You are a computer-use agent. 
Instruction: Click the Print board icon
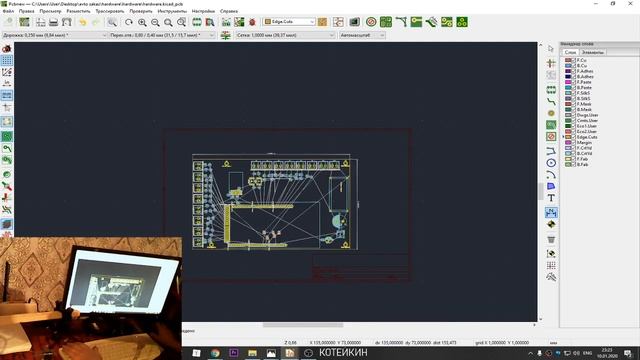click(x=53, y=22)
